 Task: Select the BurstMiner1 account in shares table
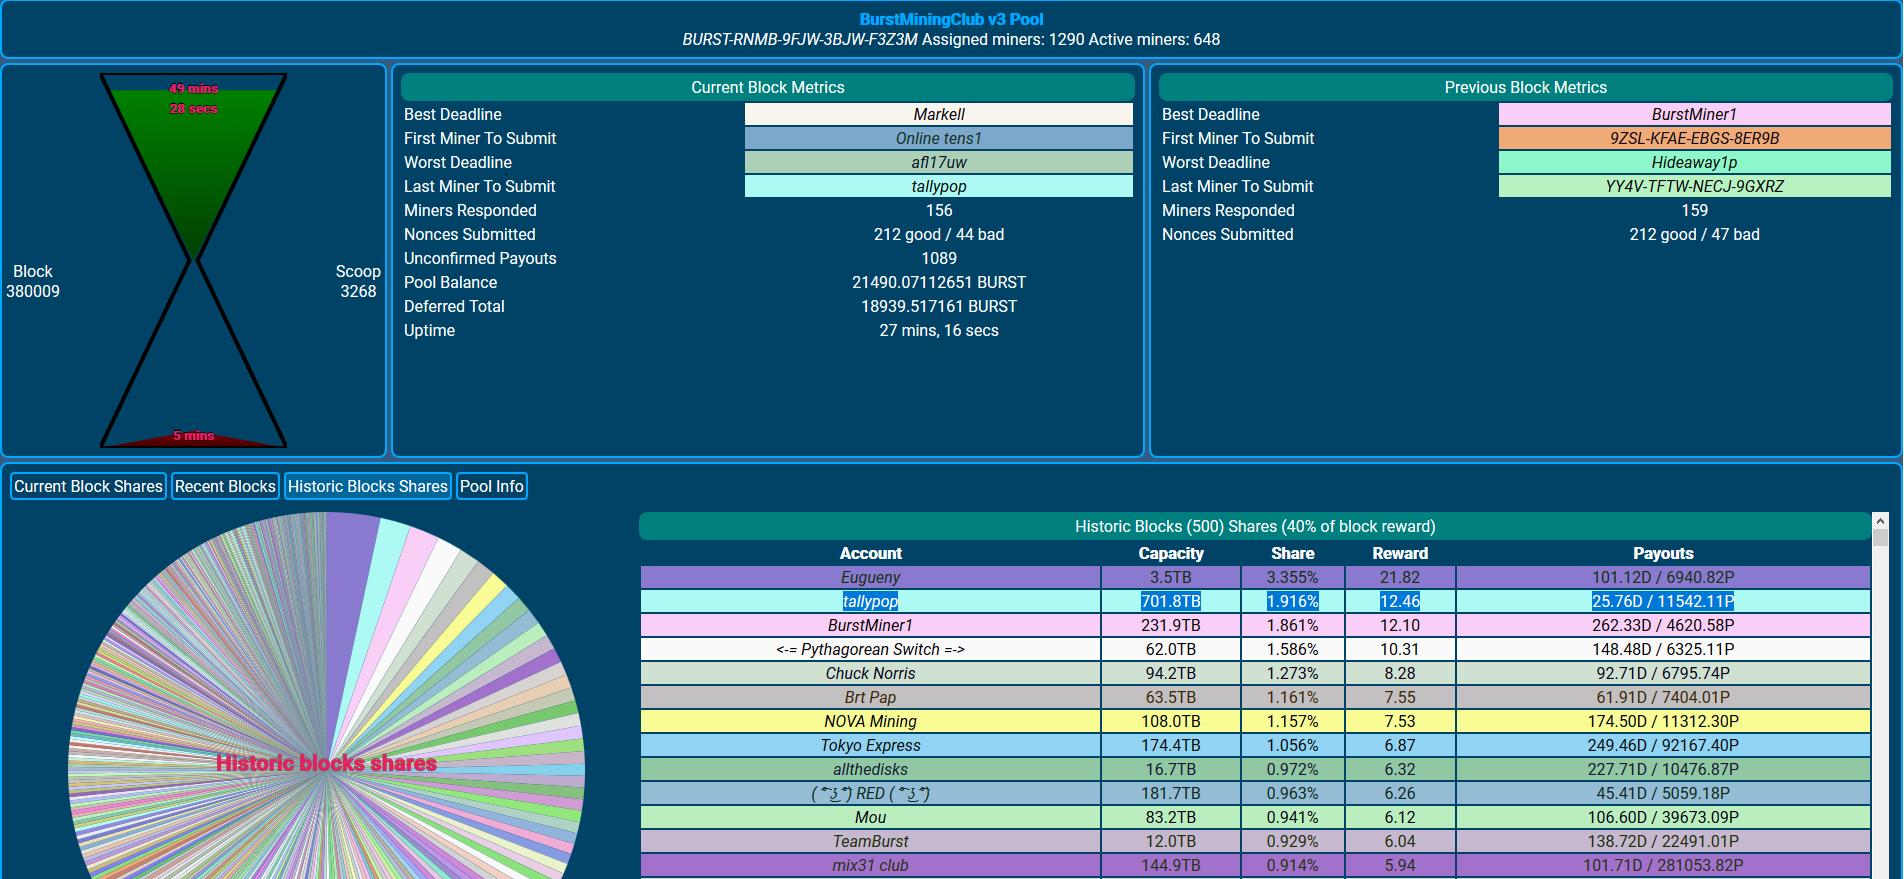click(x=870, y=625)
